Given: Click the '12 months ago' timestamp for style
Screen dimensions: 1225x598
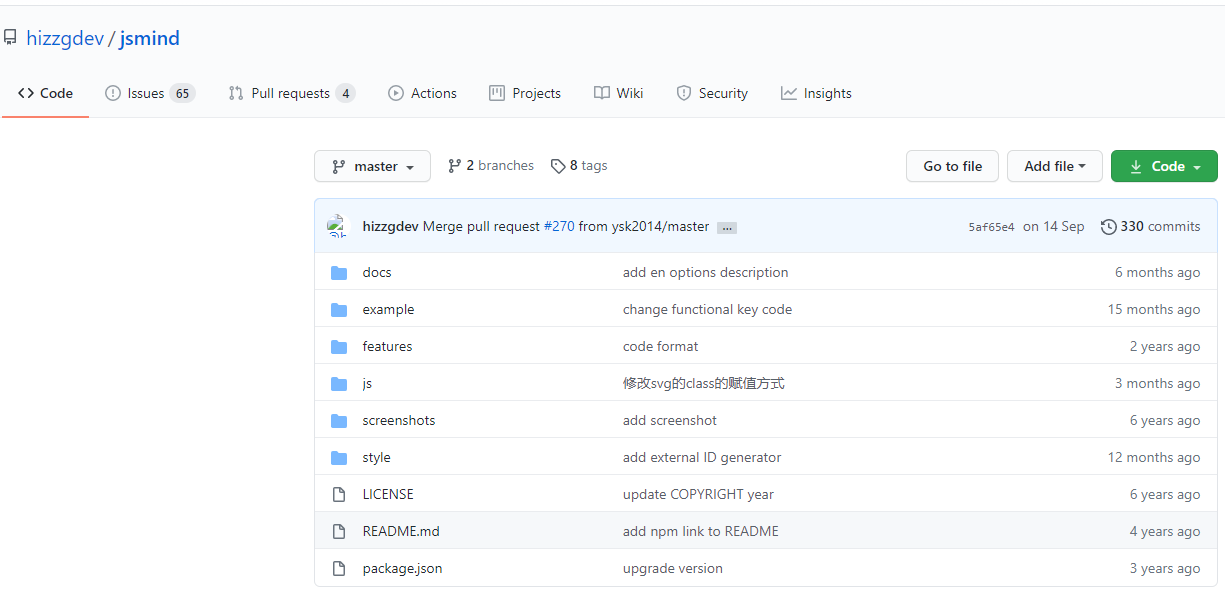Looking at the screenshot, I should (x=1153, y=457).
